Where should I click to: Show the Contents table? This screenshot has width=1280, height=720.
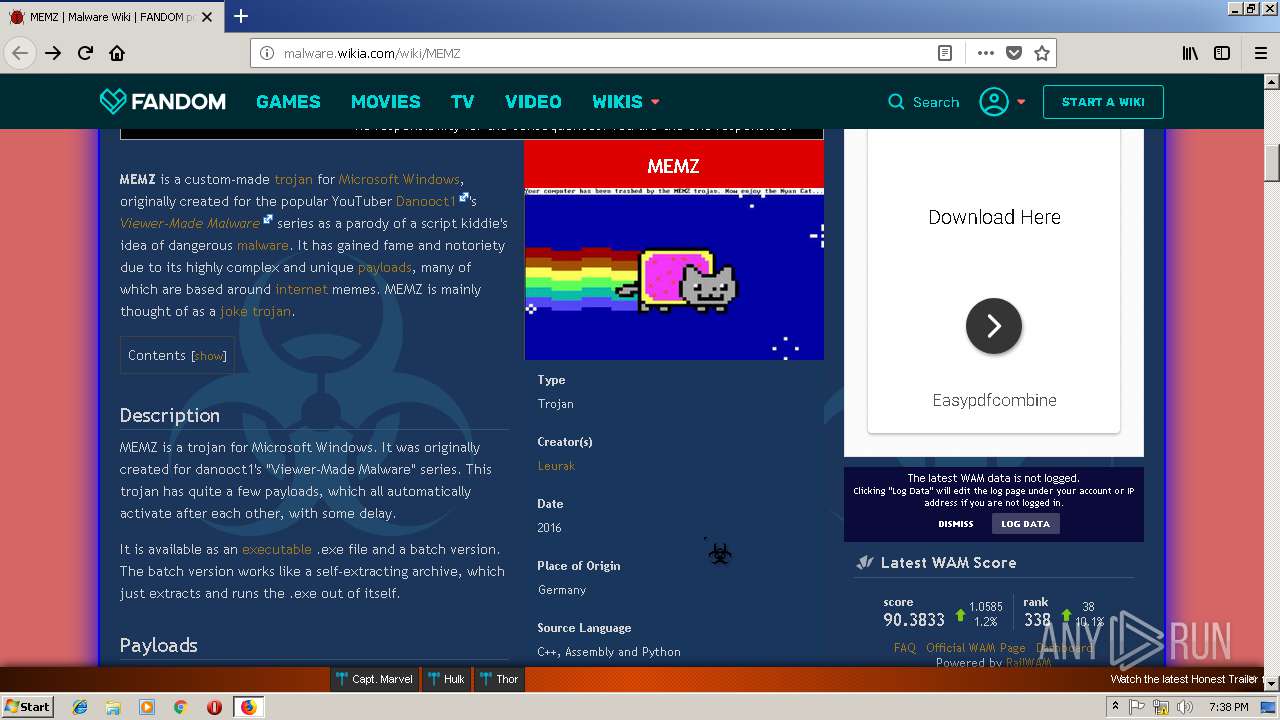click(209, 356)
